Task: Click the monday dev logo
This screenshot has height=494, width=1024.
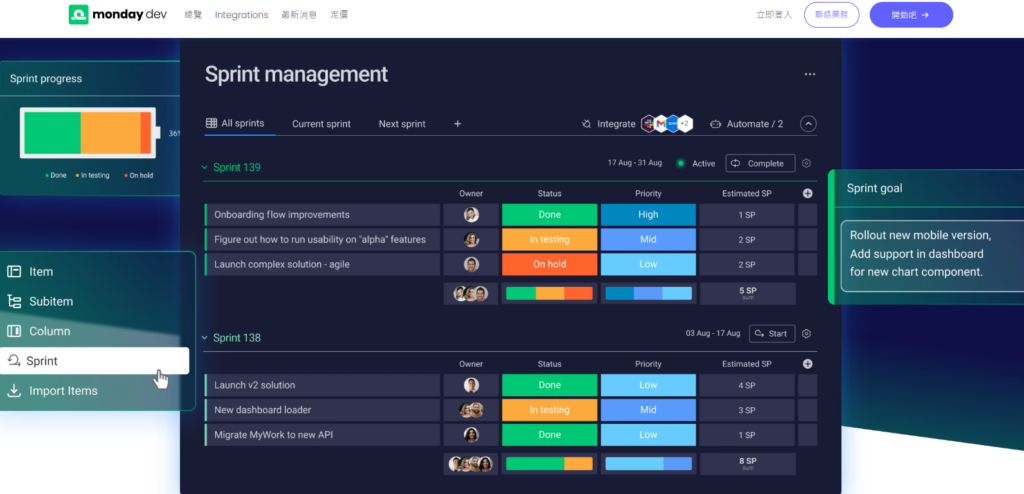Action: (118, 14)
